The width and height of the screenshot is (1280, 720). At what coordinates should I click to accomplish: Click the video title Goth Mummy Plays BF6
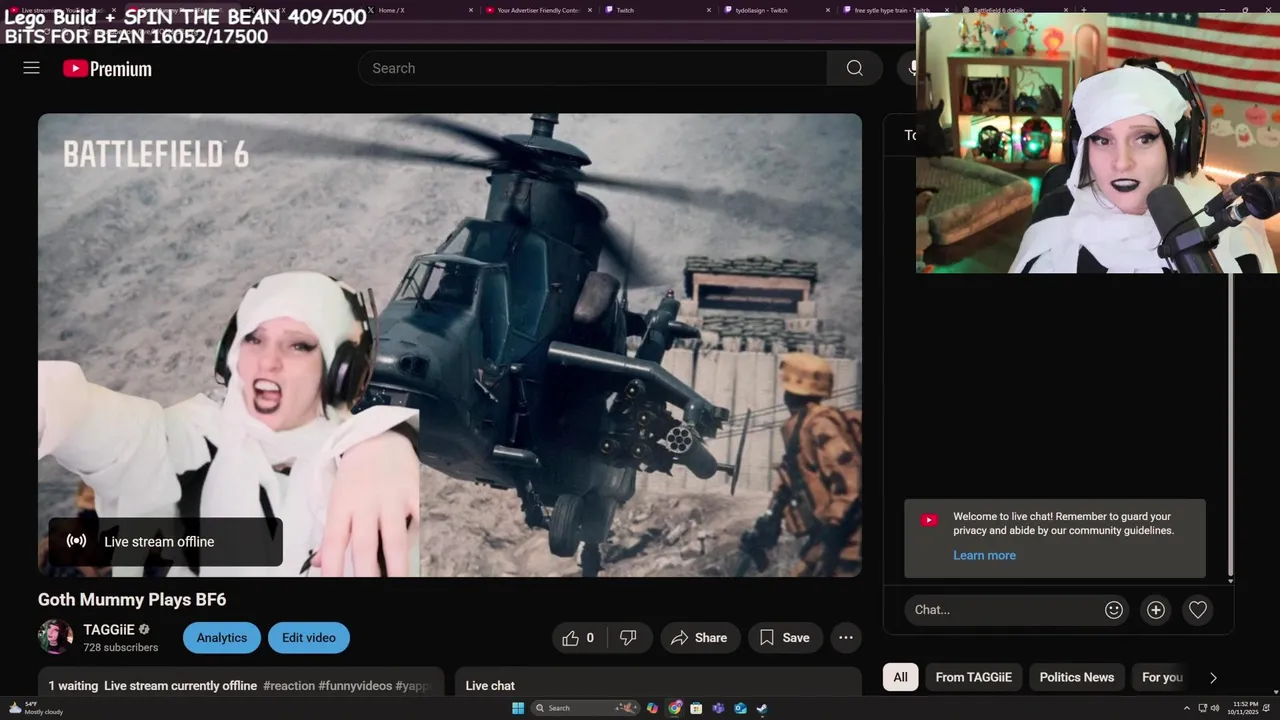(132, 600)
